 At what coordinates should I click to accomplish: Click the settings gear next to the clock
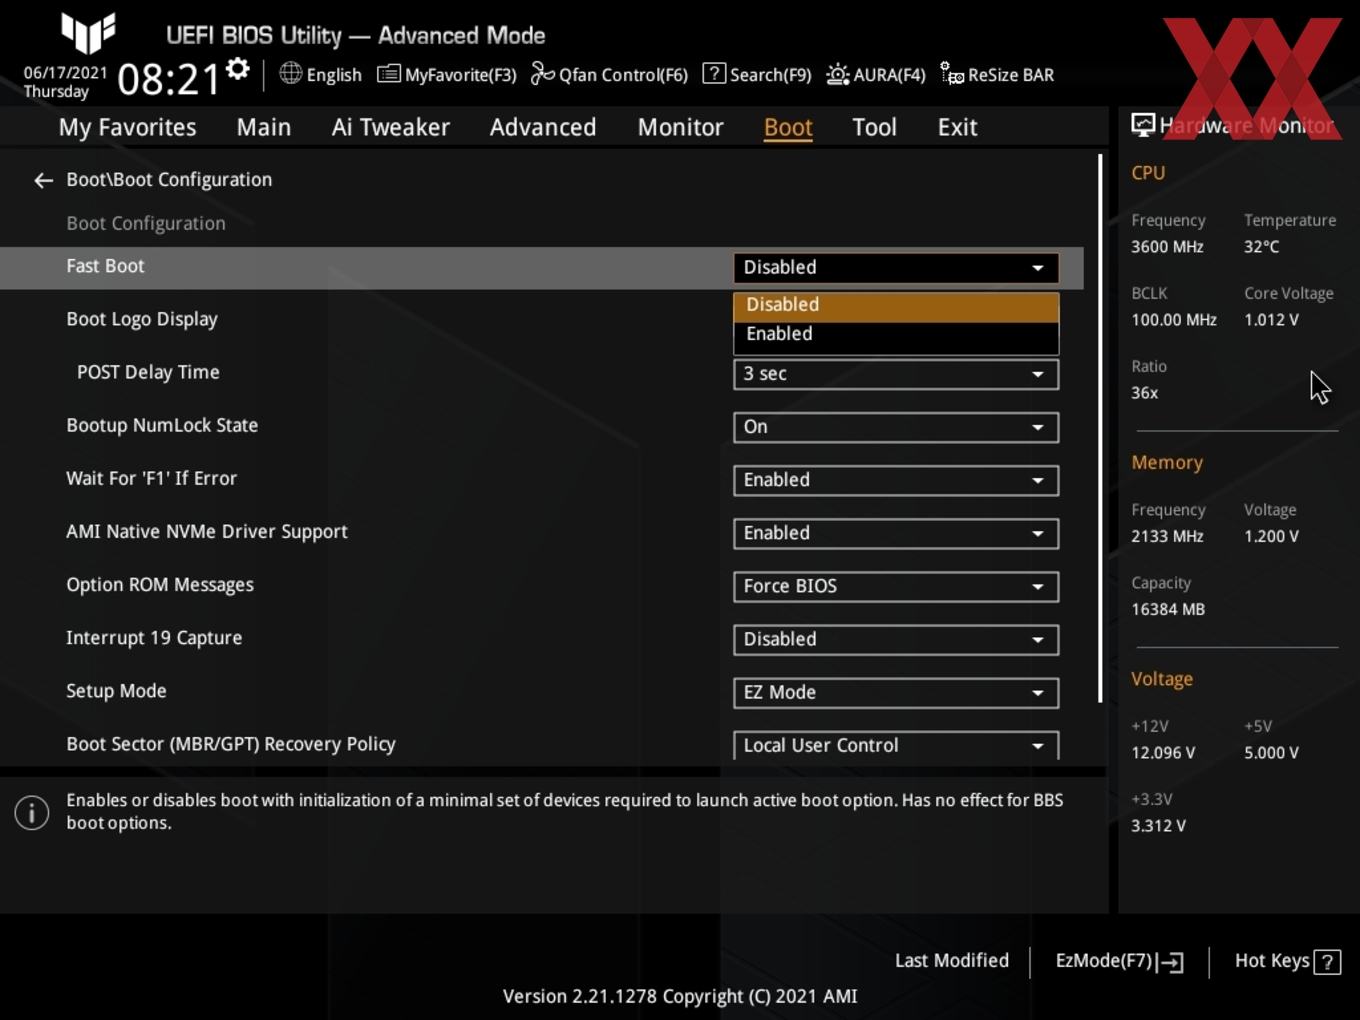click(x=238, y=69)
